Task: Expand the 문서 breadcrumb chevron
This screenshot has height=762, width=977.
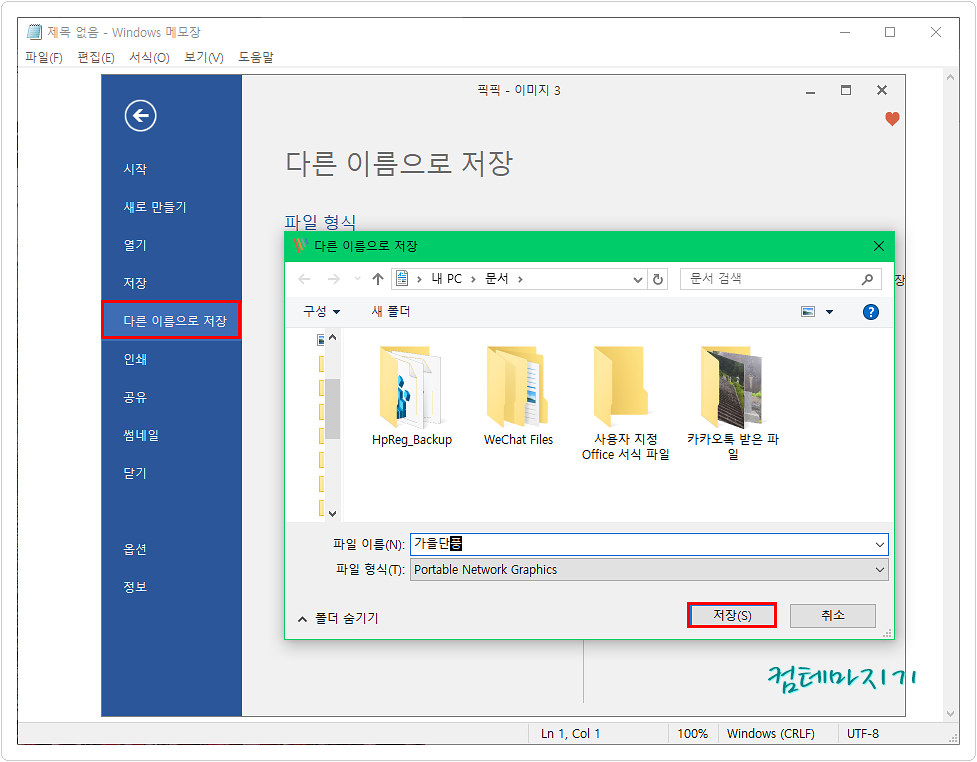Action: coord(520,279)
